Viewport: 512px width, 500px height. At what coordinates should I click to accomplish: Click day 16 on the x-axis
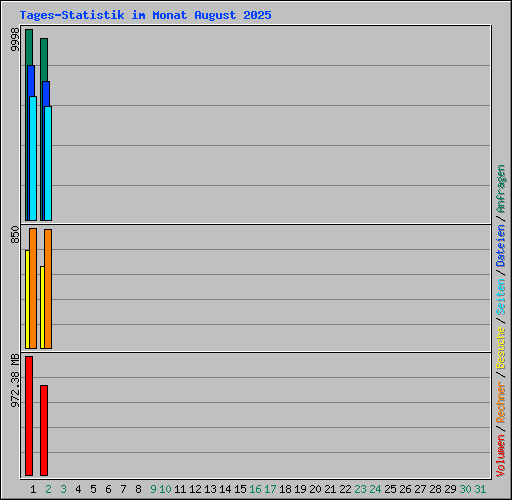tap(255, 489)
